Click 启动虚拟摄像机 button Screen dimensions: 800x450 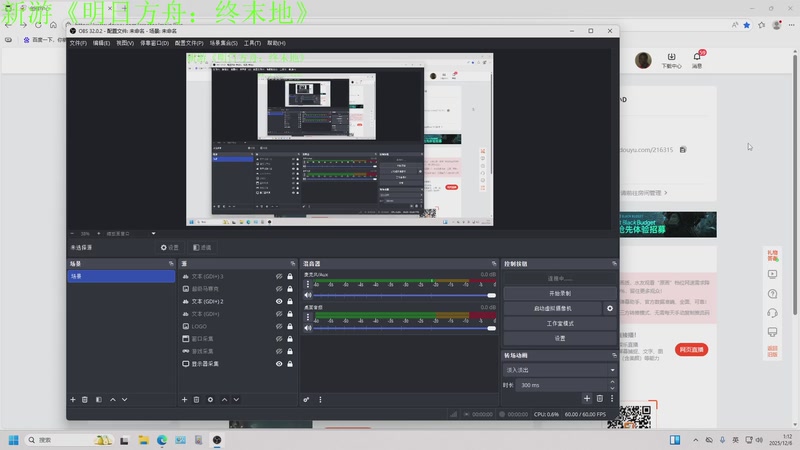(x=553, y=308)
